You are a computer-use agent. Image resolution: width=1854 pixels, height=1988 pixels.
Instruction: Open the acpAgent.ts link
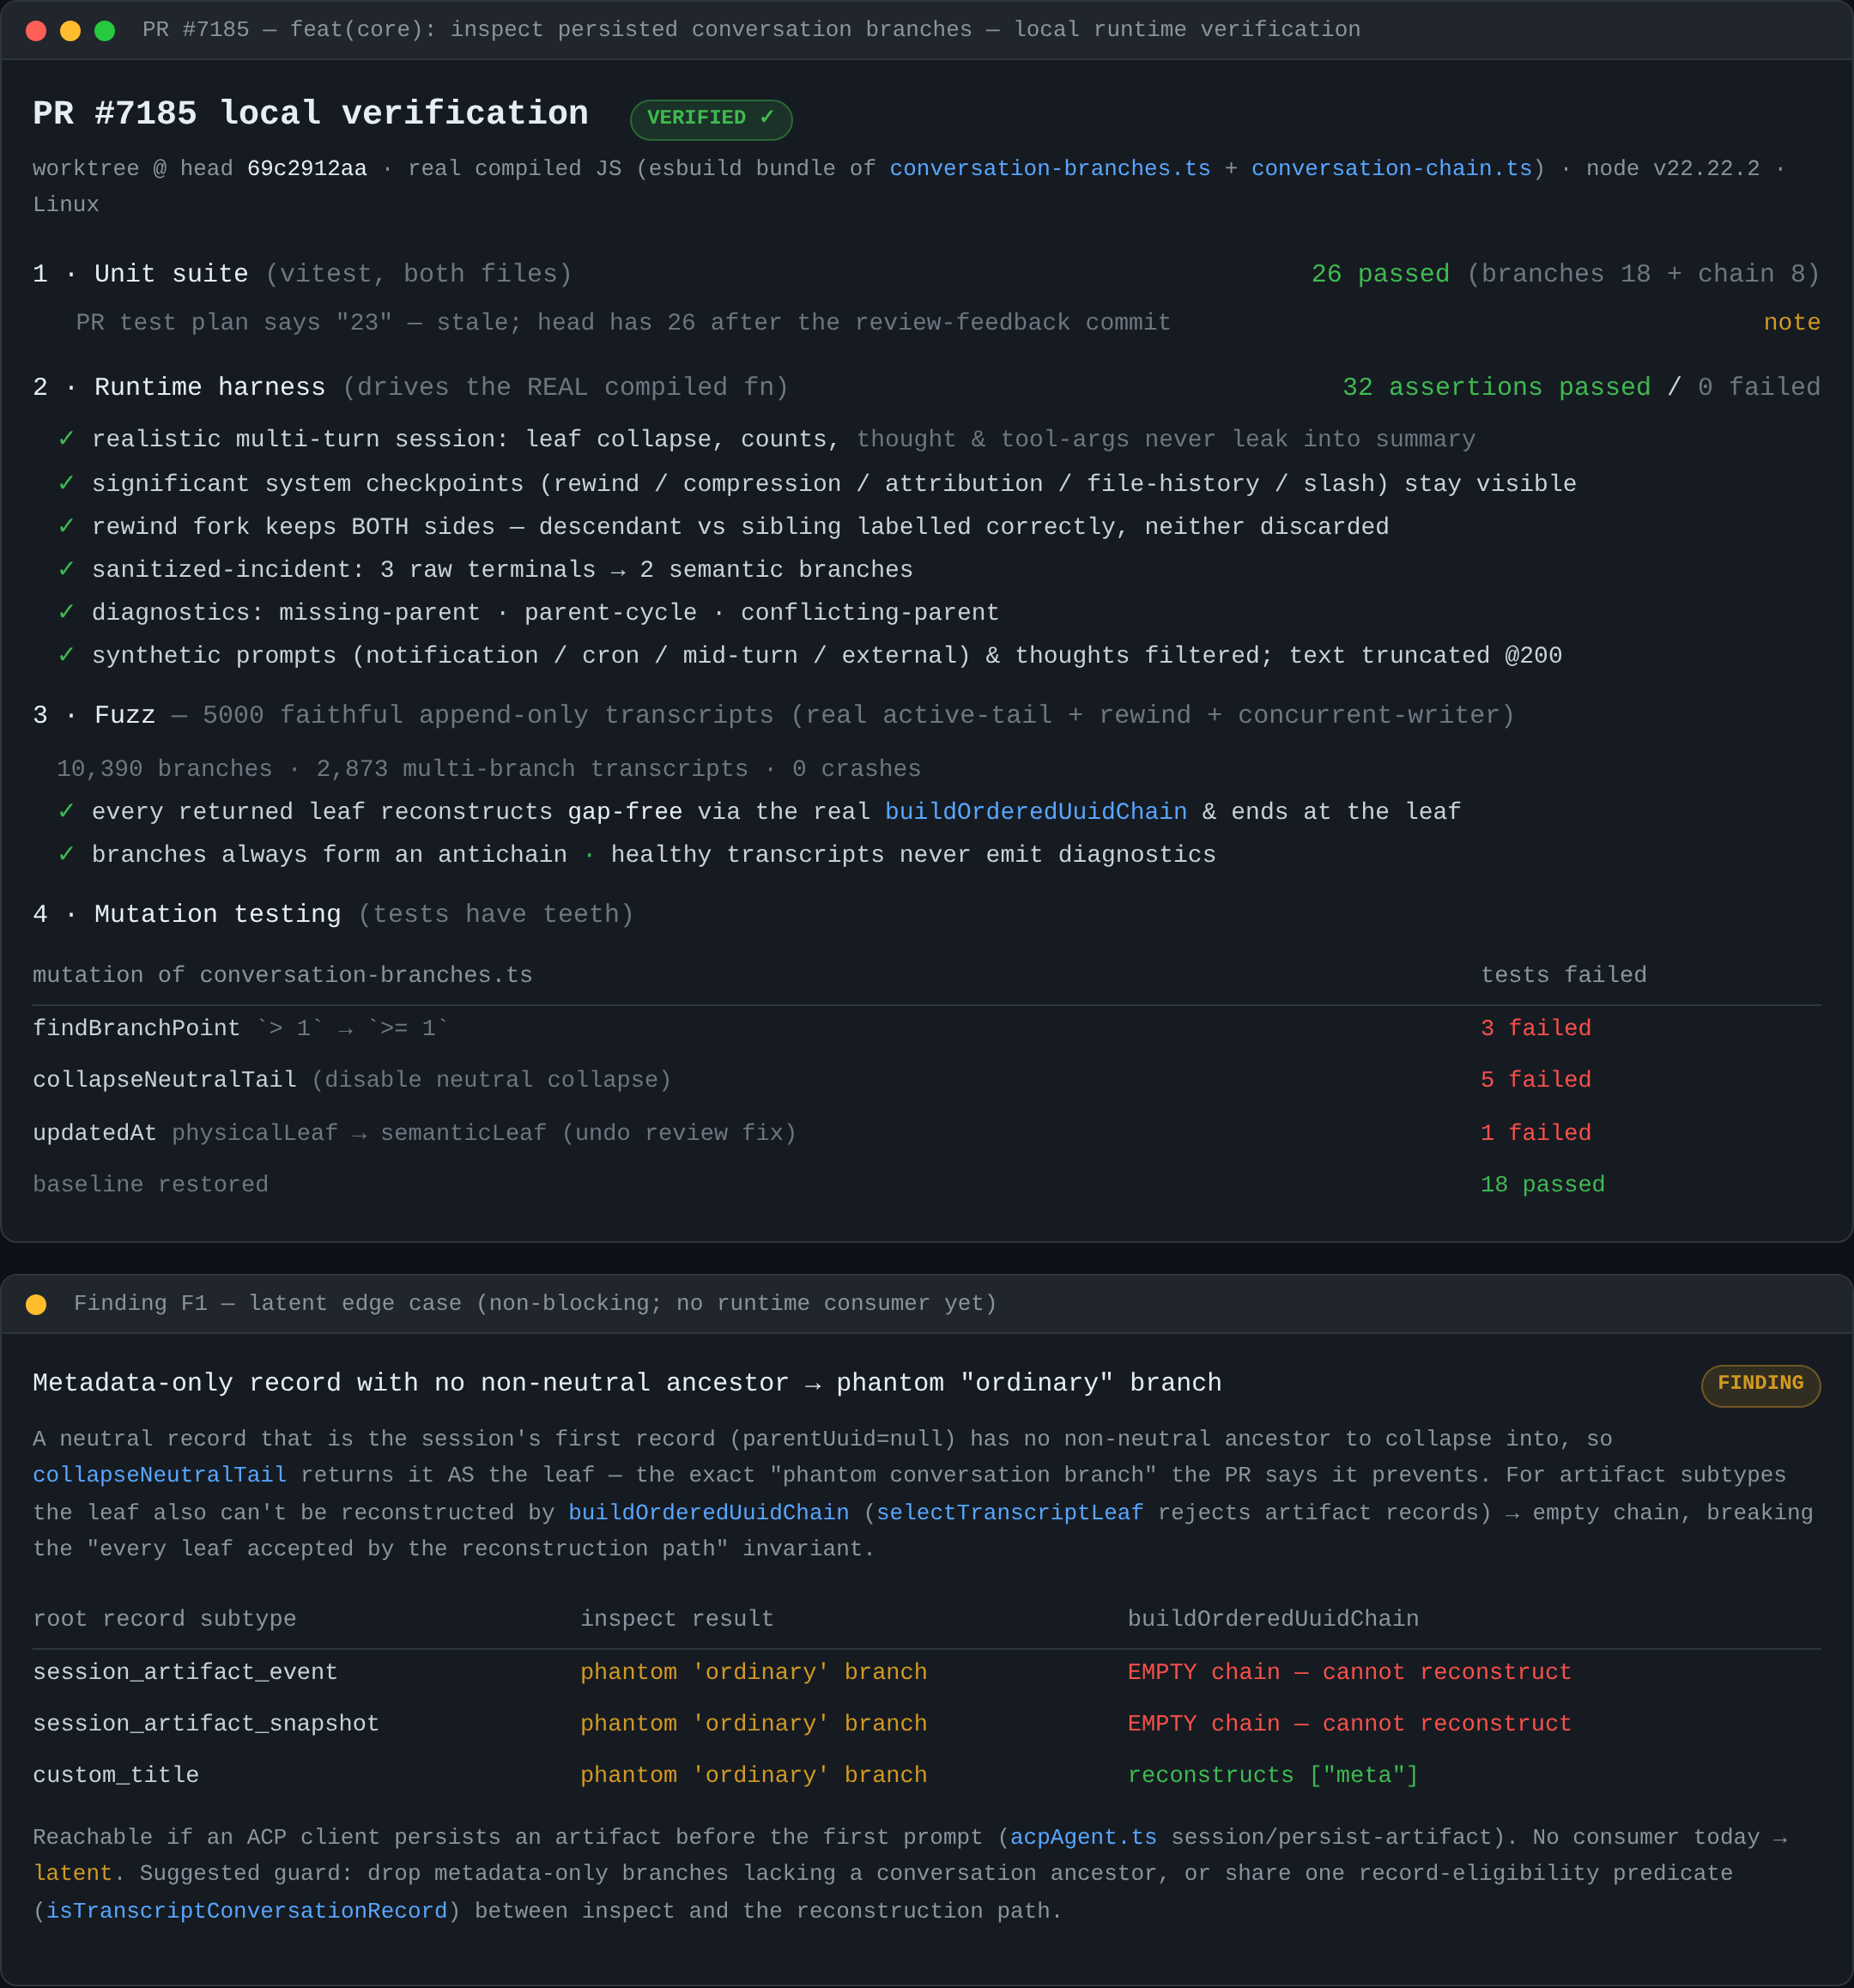point(1083,1837)
